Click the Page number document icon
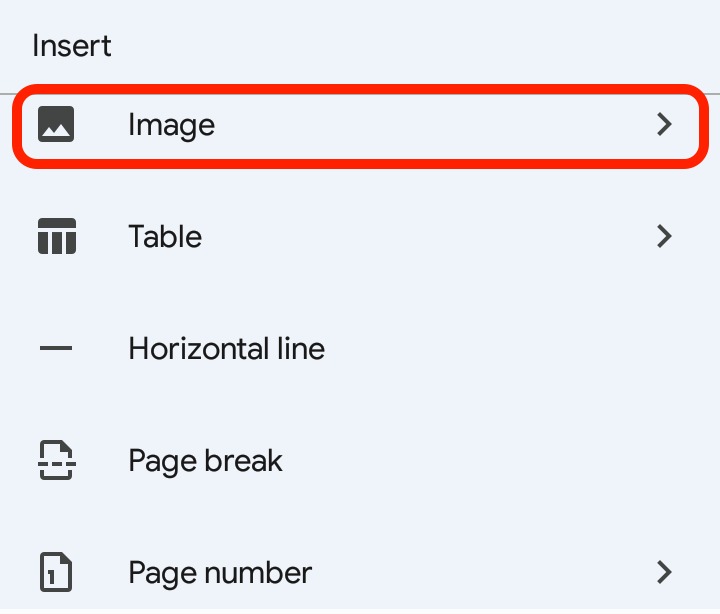Image resolution: width=720 pixels, height=614 pixels. [x=56, y=573]
